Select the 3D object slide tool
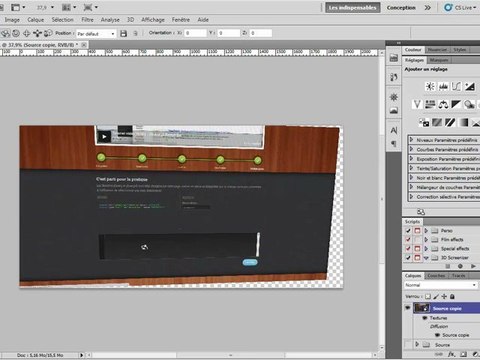 [x=37, y=33]
